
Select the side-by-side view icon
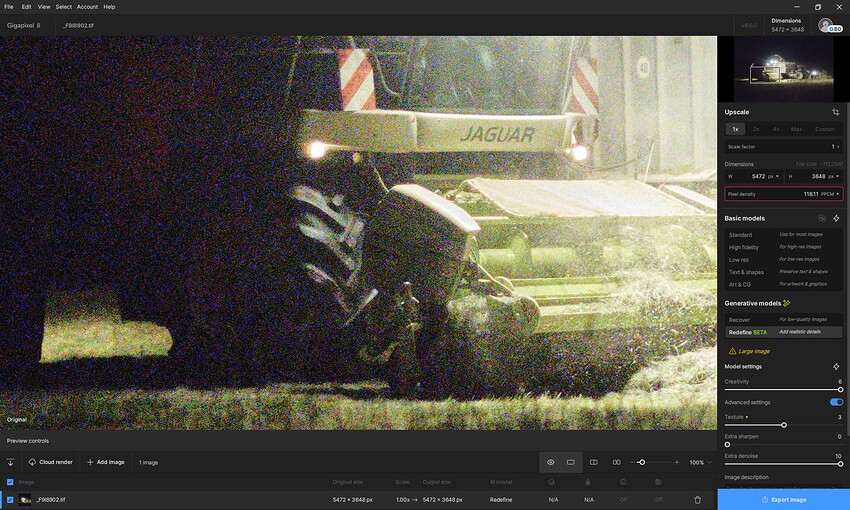pos(616,462)
